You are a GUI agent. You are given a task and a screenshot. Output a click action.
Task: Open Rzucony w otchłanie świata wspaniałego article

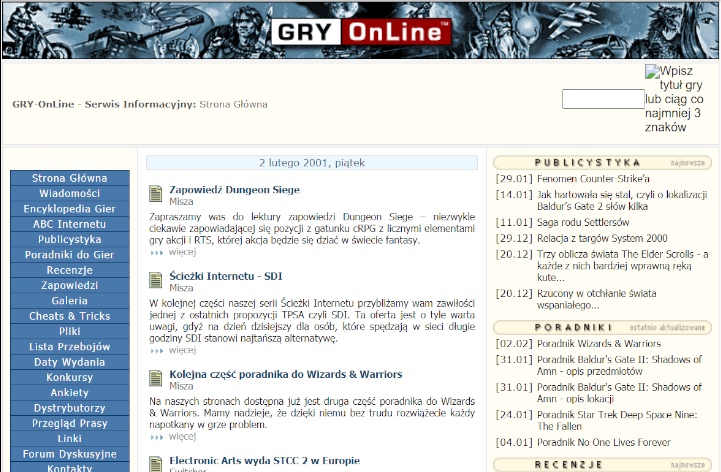pos(596,299)
